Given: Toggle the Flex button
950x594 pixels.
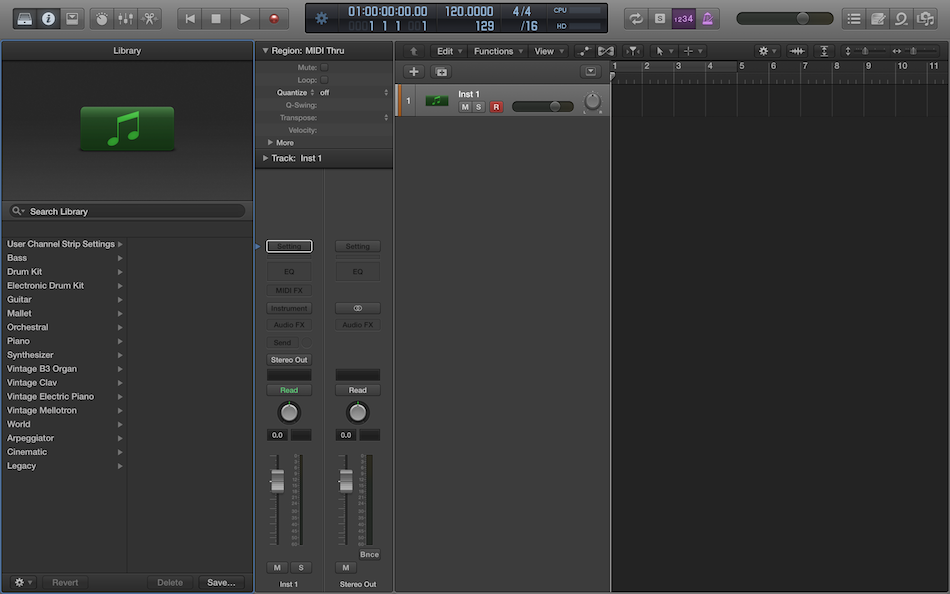Looking at the screenshot, I should coord(605,51).
